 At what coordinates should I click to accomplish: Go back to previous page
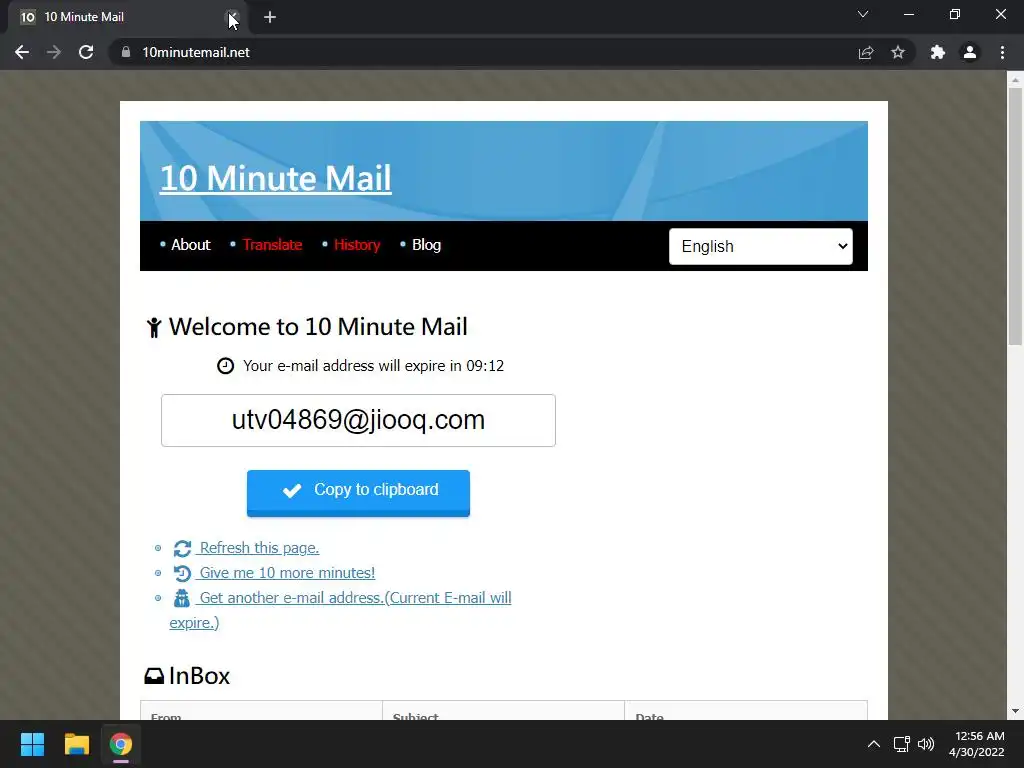coord(22,52)
